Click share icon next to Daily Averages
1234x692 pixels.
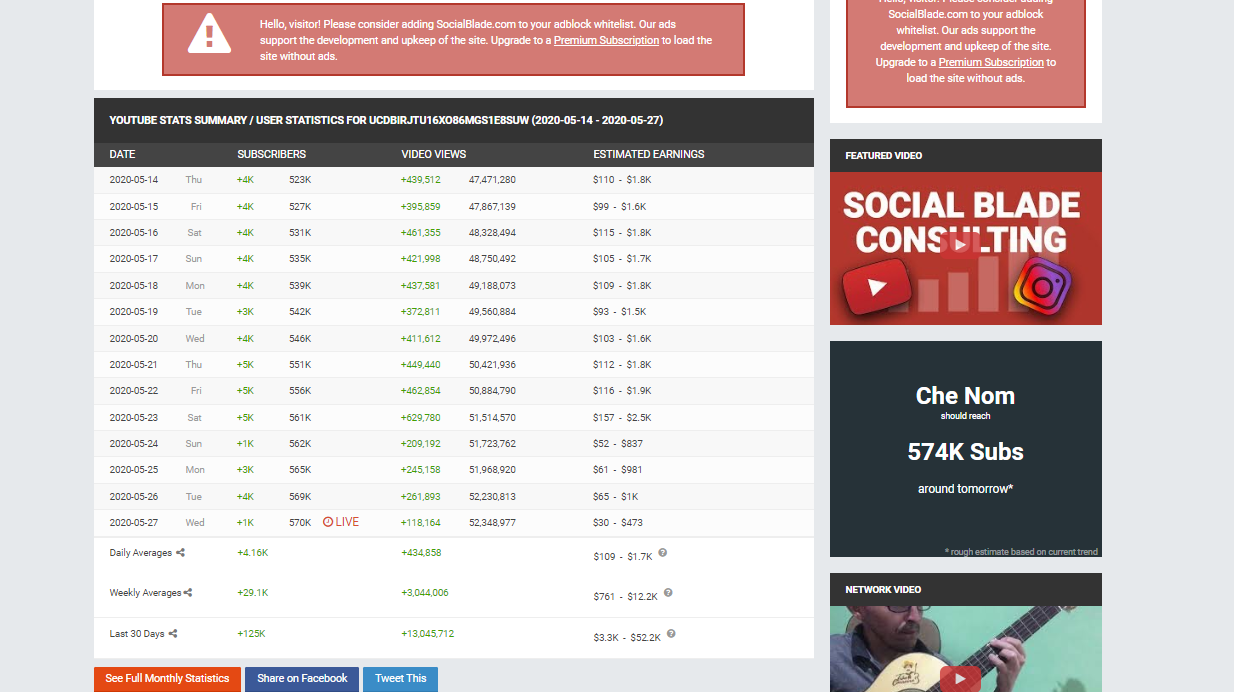tap(181, 553)
